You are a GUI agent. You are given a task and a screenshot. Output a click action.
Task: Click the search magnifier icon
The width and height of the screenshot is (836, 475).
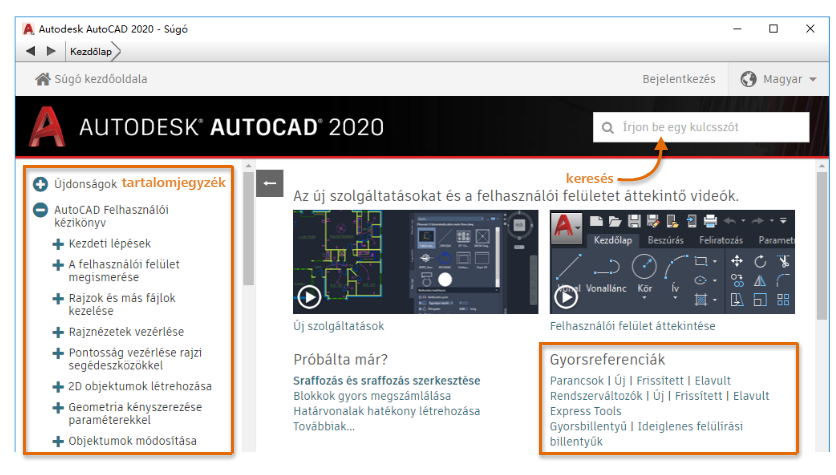pyautogui.click(x=607, y=128)
